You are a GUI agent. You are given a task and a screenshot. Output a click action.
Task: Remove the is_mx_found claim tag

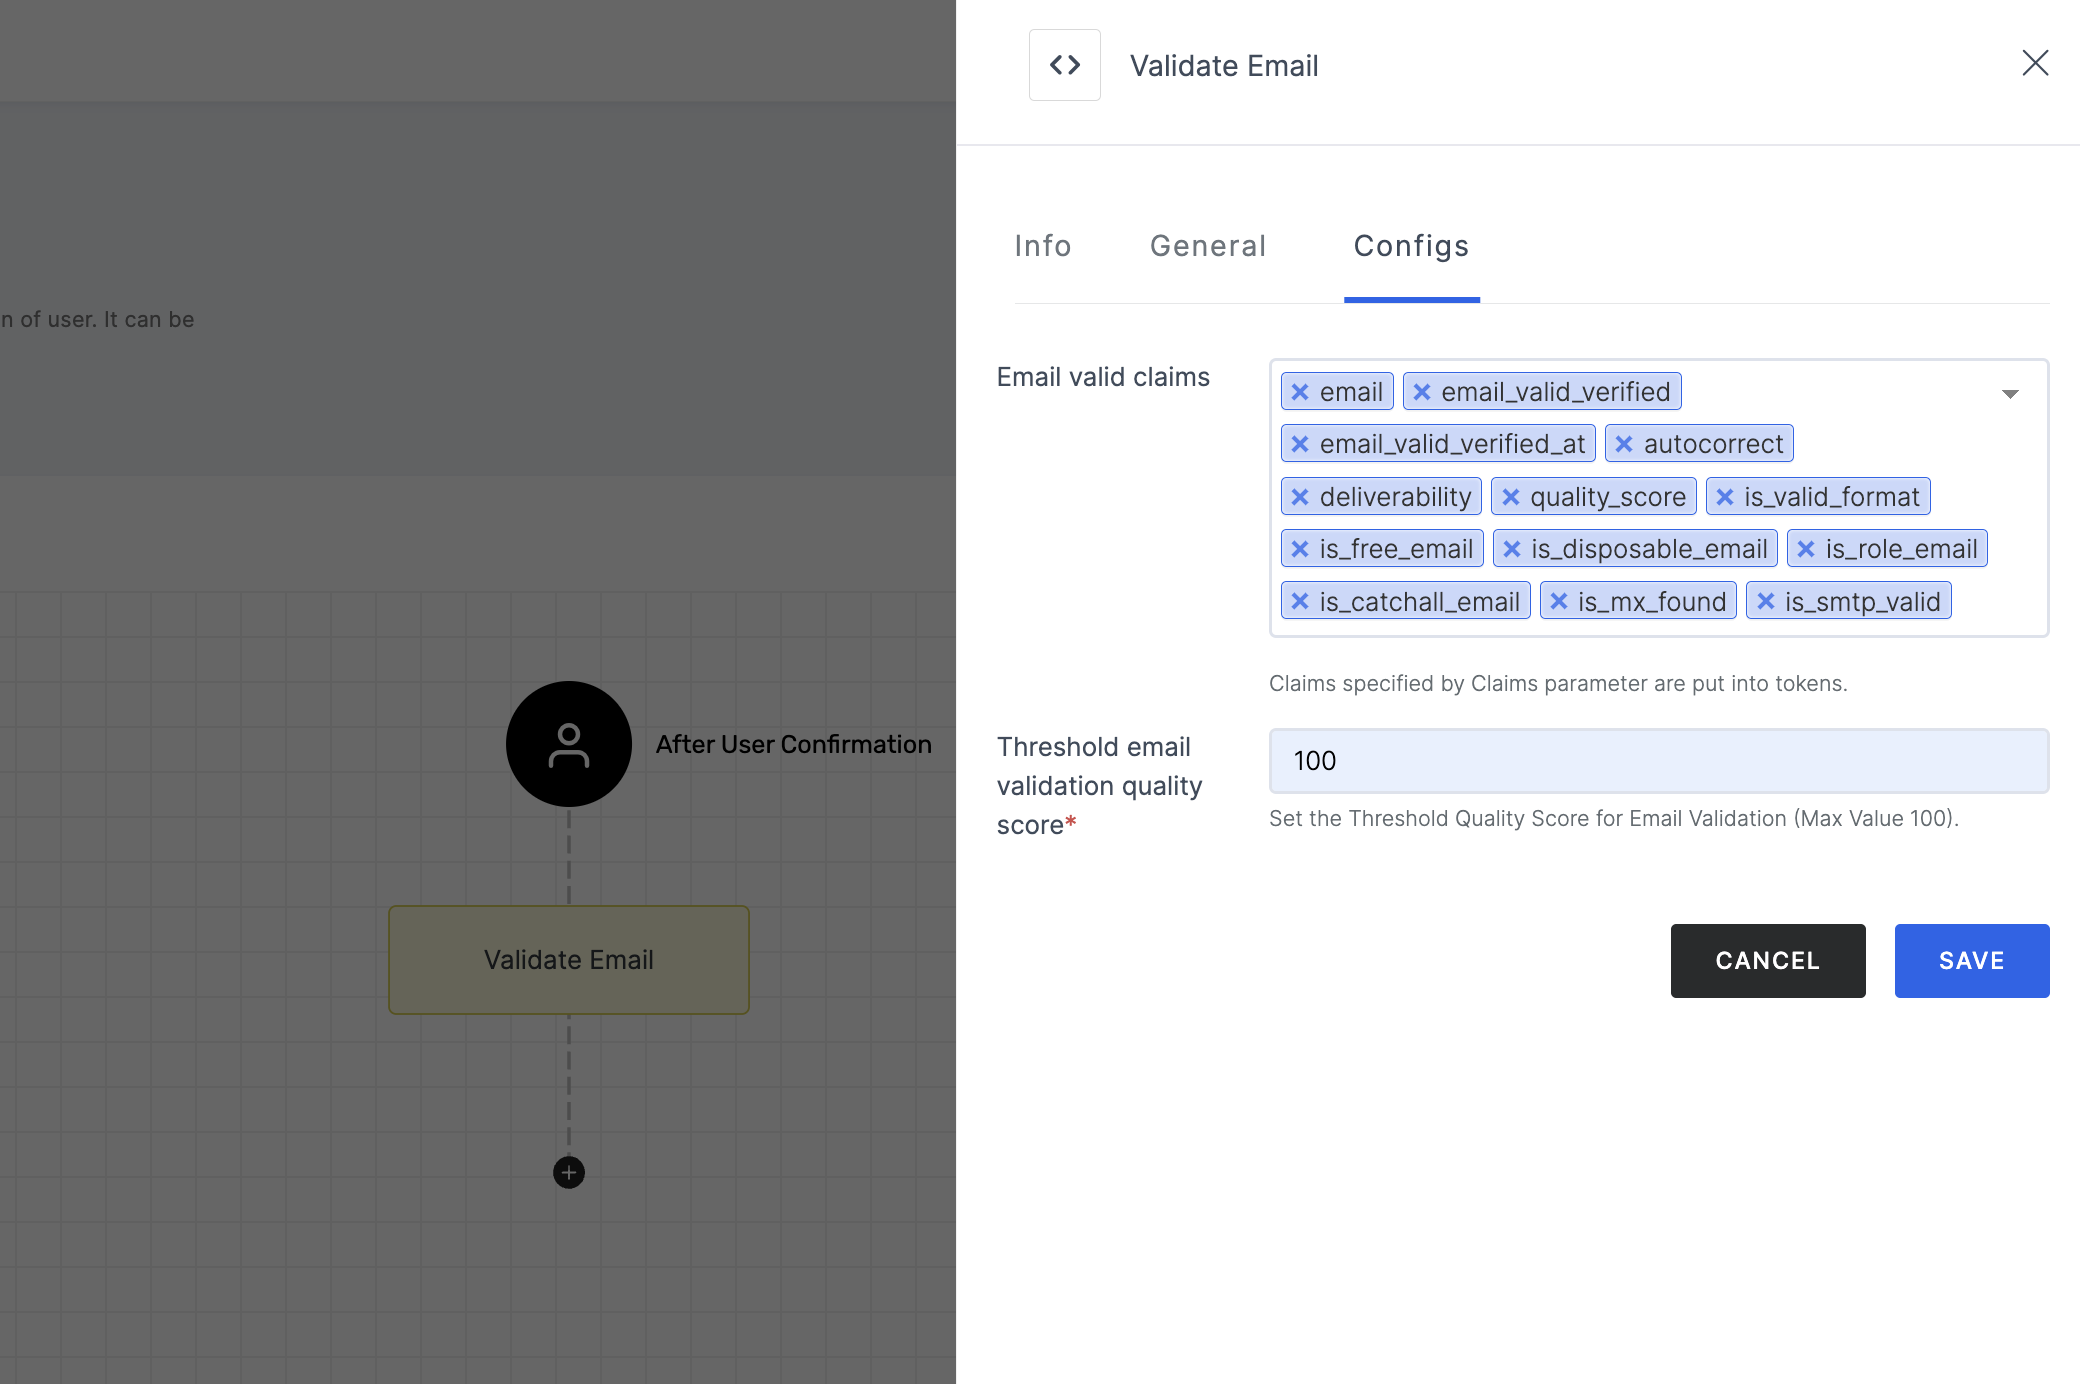[x=1560, y=601]
